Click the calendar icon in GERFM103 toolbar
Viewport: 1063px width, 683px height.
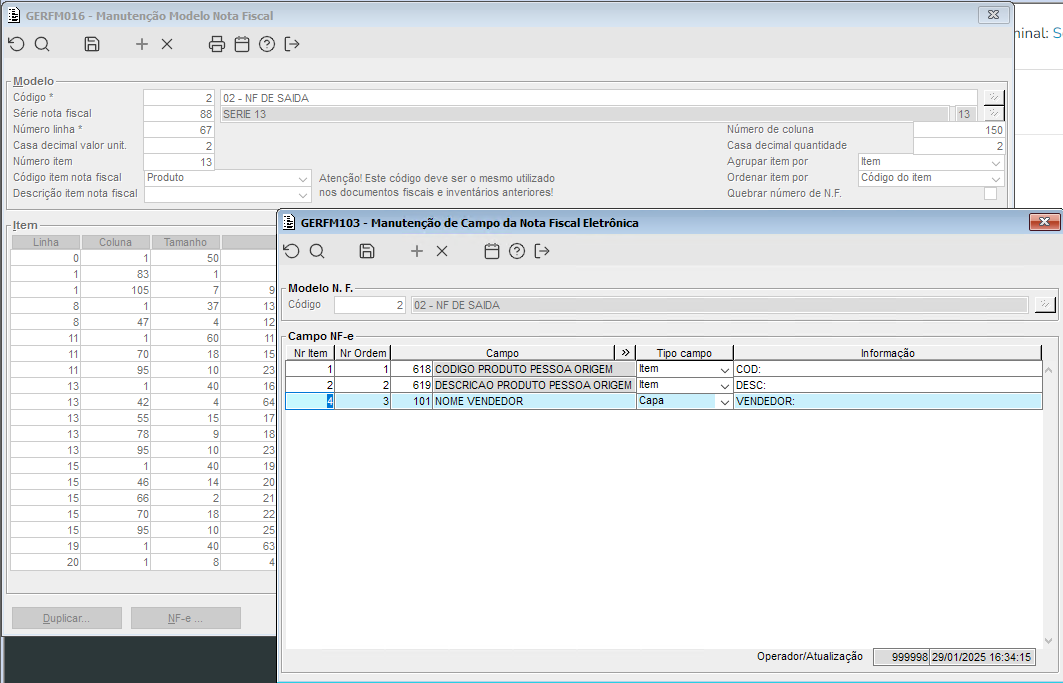(x=492, y=251)
